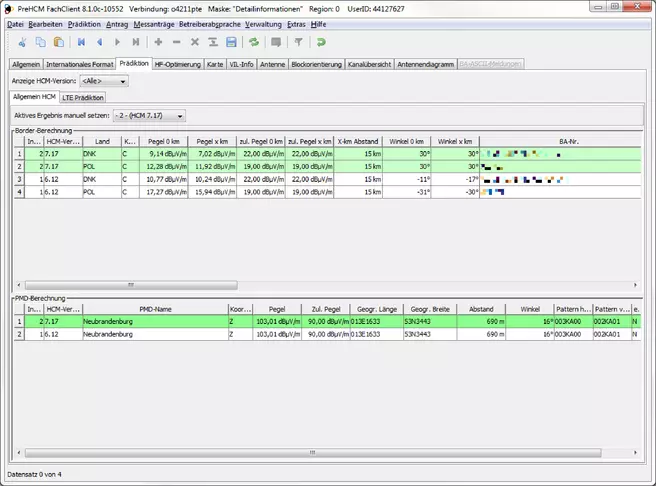
Task: Click the comment speech bubble icon
Action: pos(276,42)
